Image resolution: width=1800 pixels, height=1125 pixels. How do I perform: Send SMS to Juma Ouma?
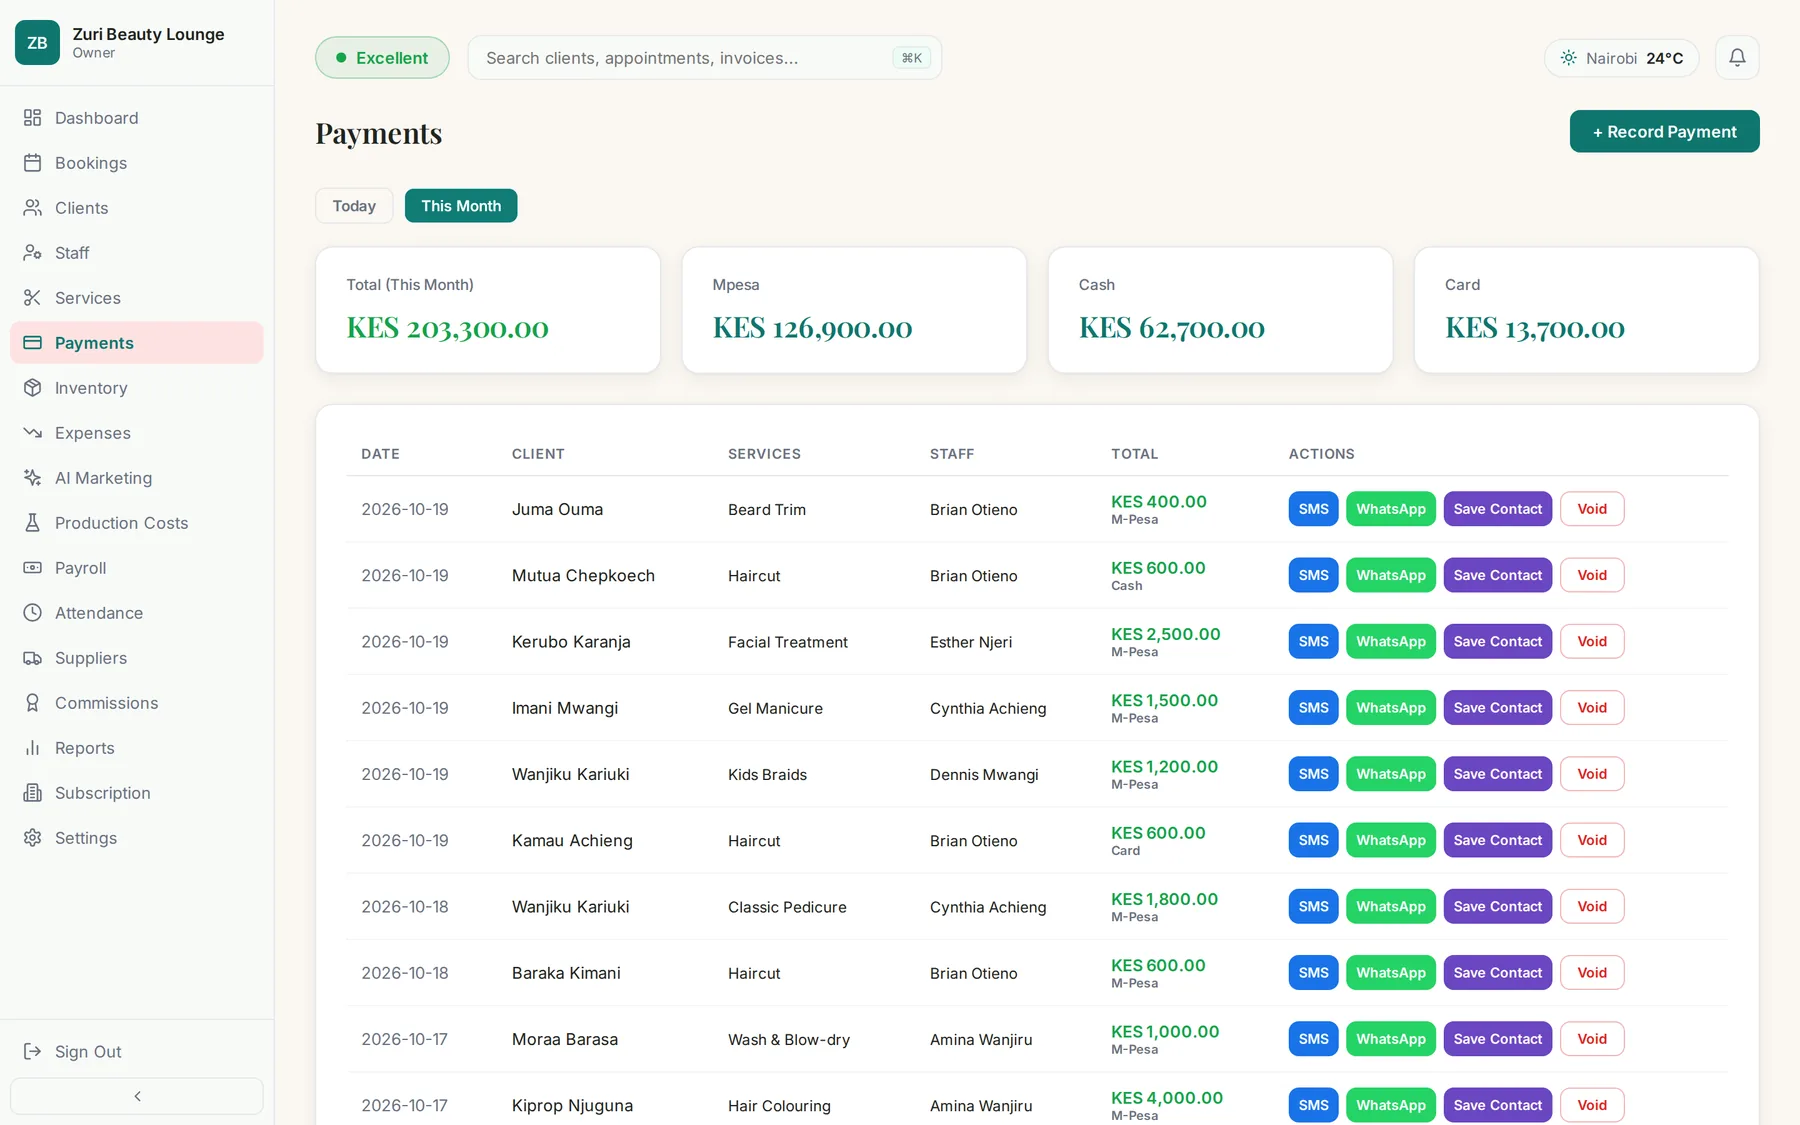point(1313,509)
